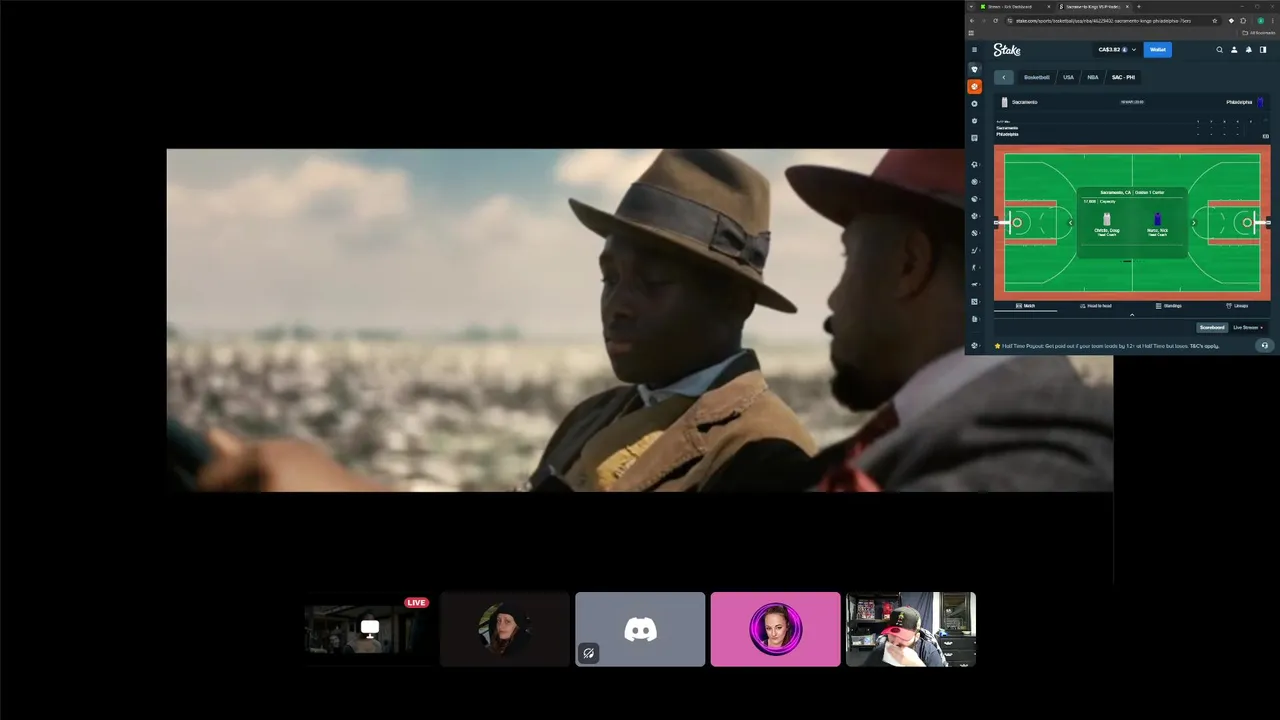This screenshot has width=1280, height=720.
Task: Toggle the Stake right side panel icon
Action: tap(1262, 50)
